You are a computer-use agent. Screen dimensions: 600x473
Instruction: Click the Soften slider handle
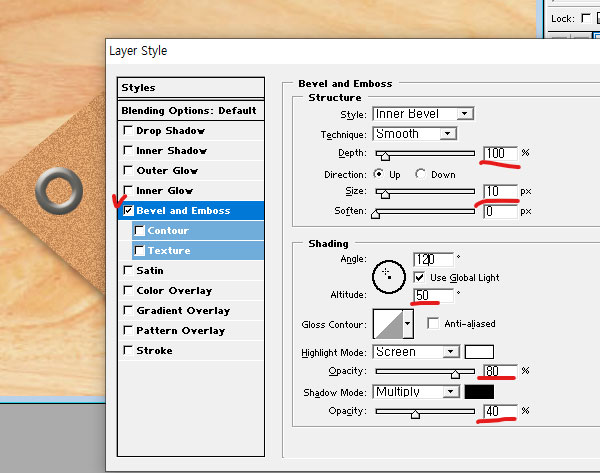click(x=375, y=214)
